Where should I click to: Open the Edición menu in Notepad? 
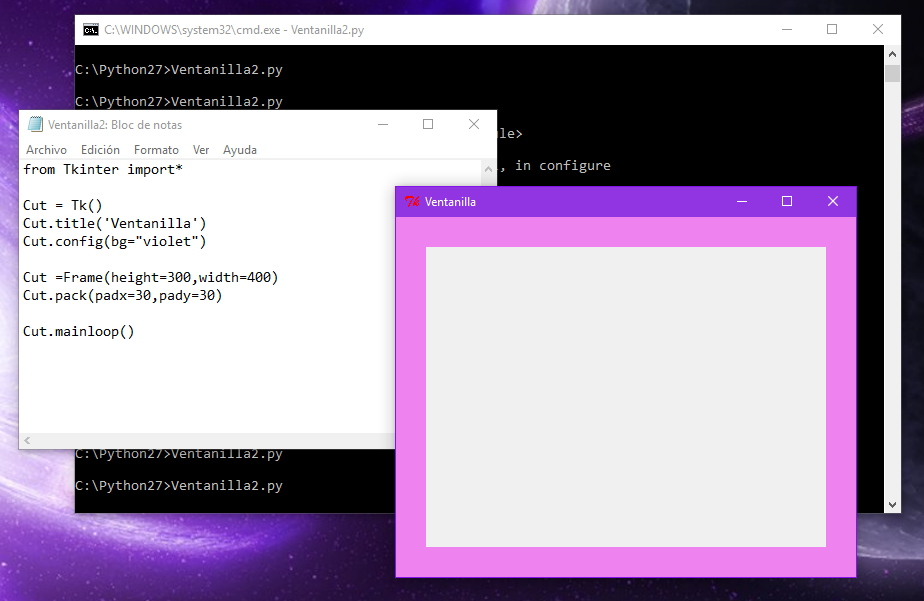point(100,149)
